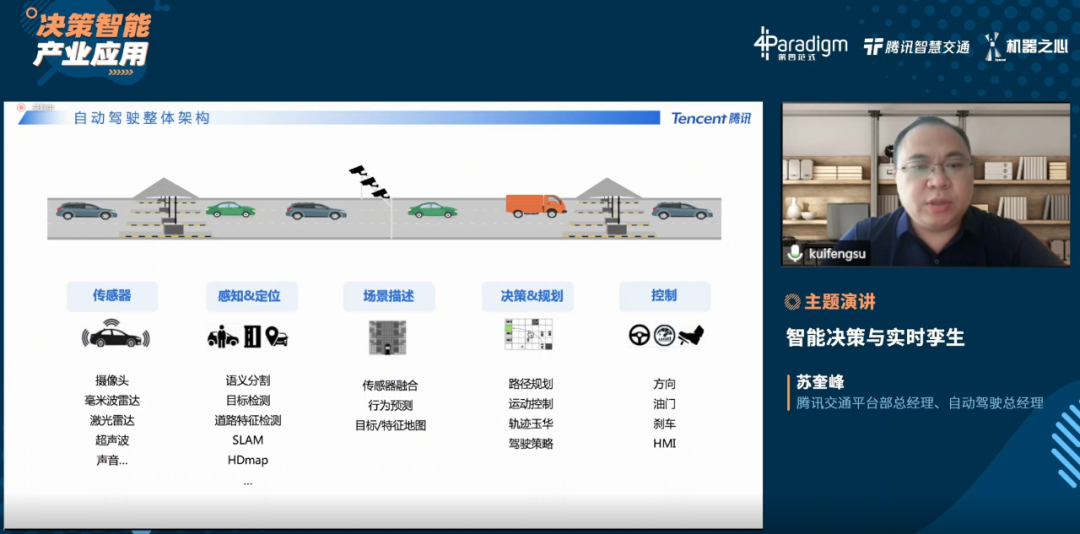Click the talk title 智能决策与实时孪生
Screen dimensions: 1080x534
point(875,337)
